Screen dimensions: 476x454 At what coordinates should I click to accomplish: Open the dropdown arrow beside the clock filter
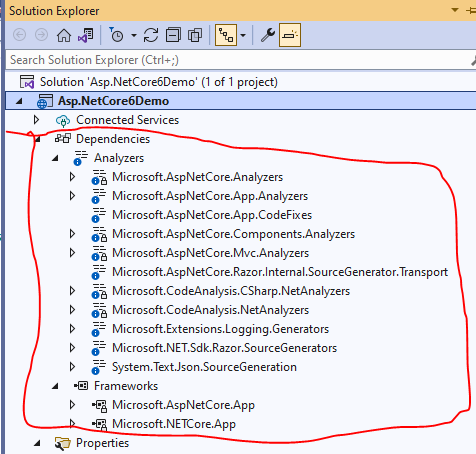pos(134,35)
